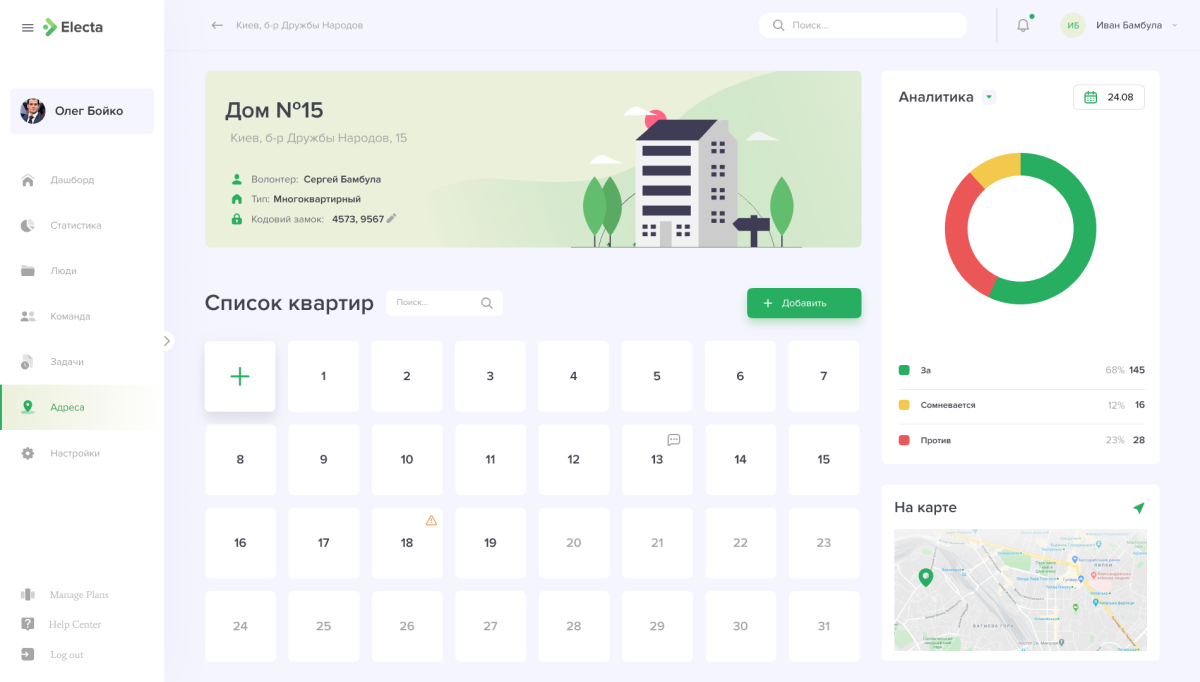Open the 24.08 date picker
Viewport: 1200px width, 682px height.
click(1109, 97)
